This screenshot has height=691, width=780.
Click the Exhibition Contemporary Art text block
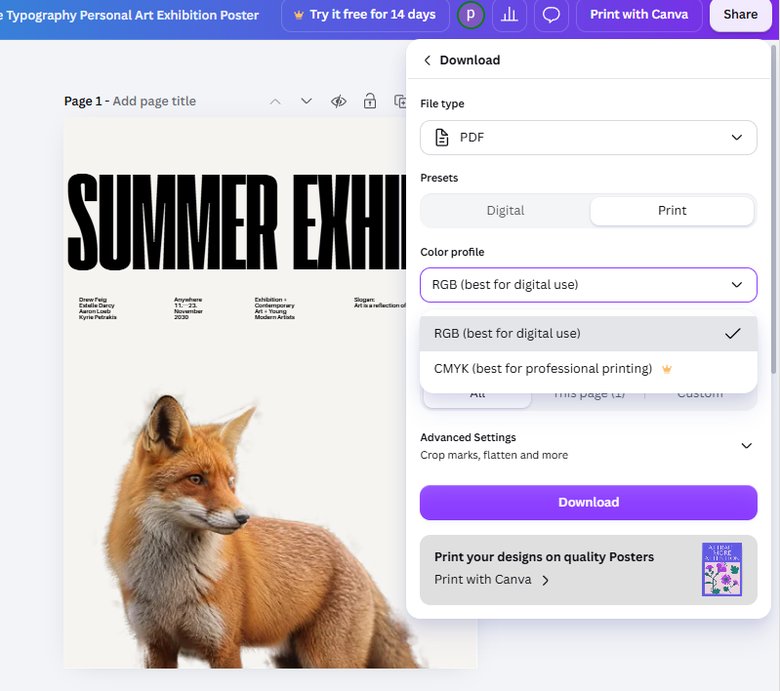coord(275,308)
